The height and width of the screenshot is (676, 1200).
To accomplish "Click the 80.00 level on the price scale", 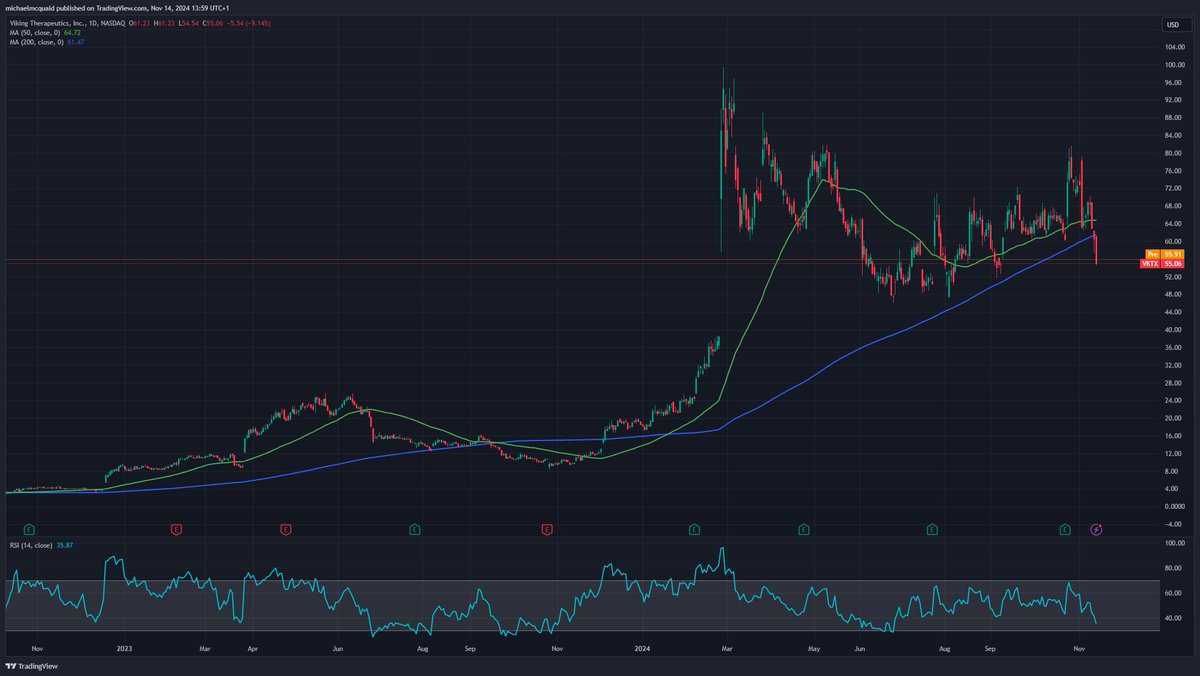I will (1175, 152).
